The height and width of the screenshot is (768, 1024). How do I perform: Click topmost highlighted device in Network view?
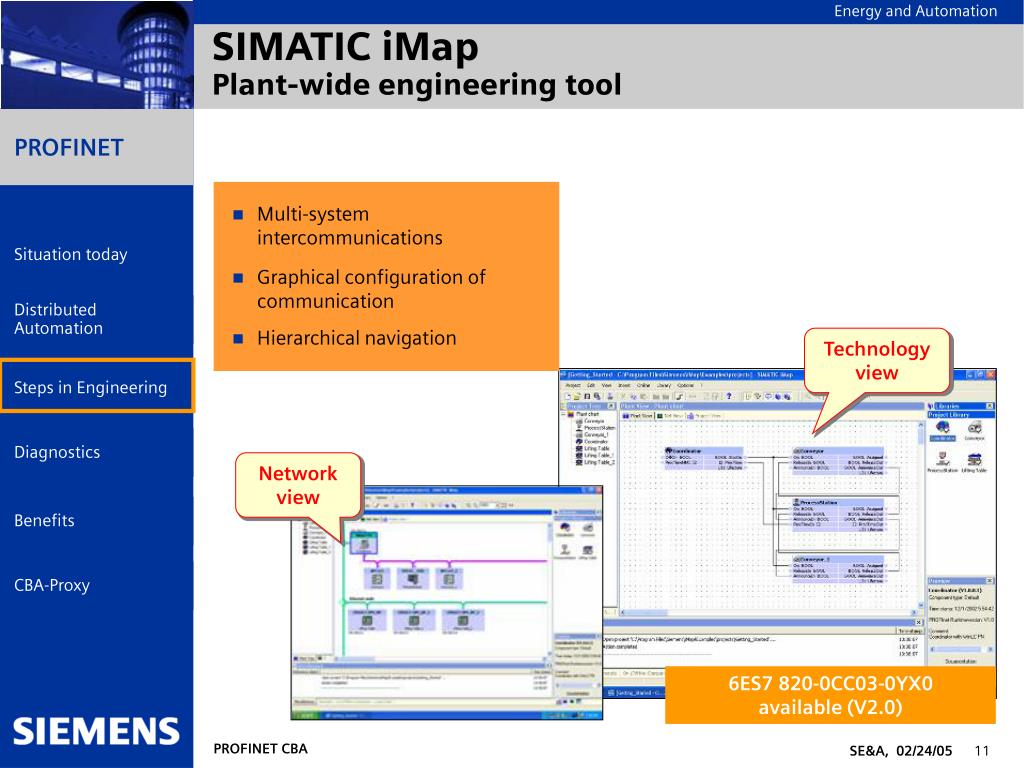tap(364, 542)
